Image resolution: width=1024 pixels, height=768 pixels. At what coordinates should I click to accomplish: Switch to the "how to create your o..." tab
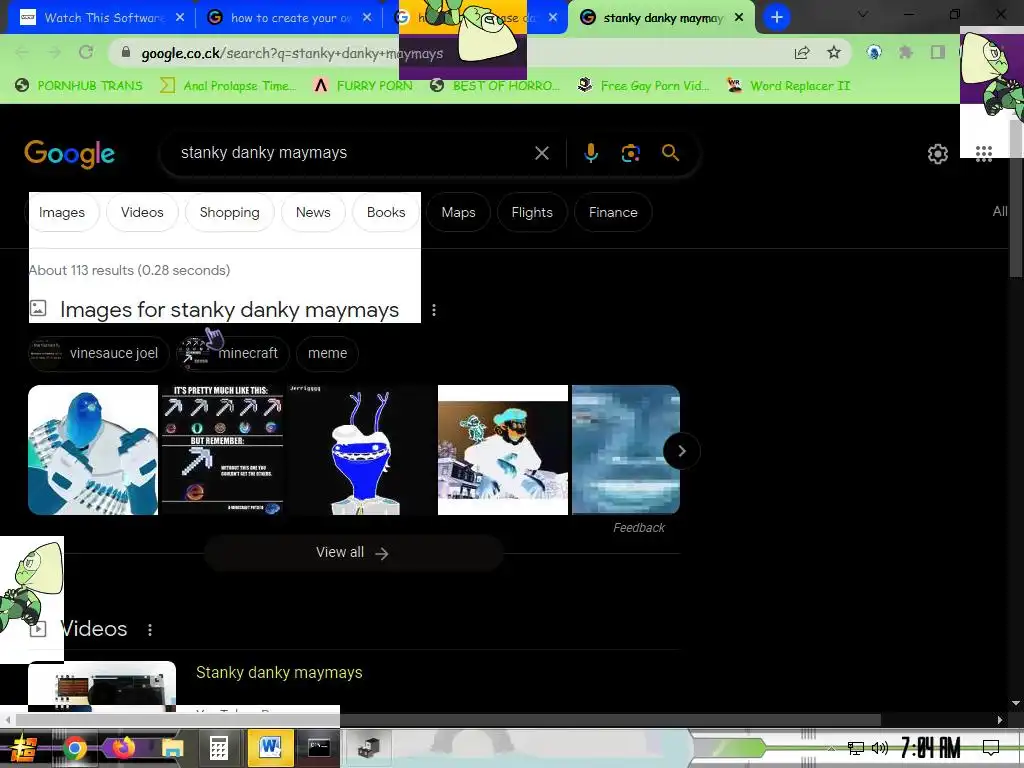tap(287, 18)
